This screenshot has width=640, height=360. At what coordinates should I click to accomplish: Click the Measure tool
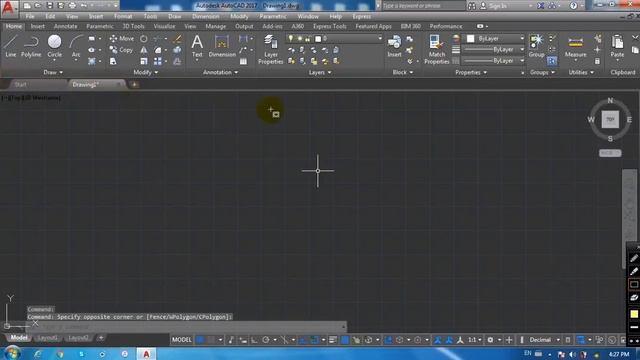pyautogui.click(x=576, y=46)
